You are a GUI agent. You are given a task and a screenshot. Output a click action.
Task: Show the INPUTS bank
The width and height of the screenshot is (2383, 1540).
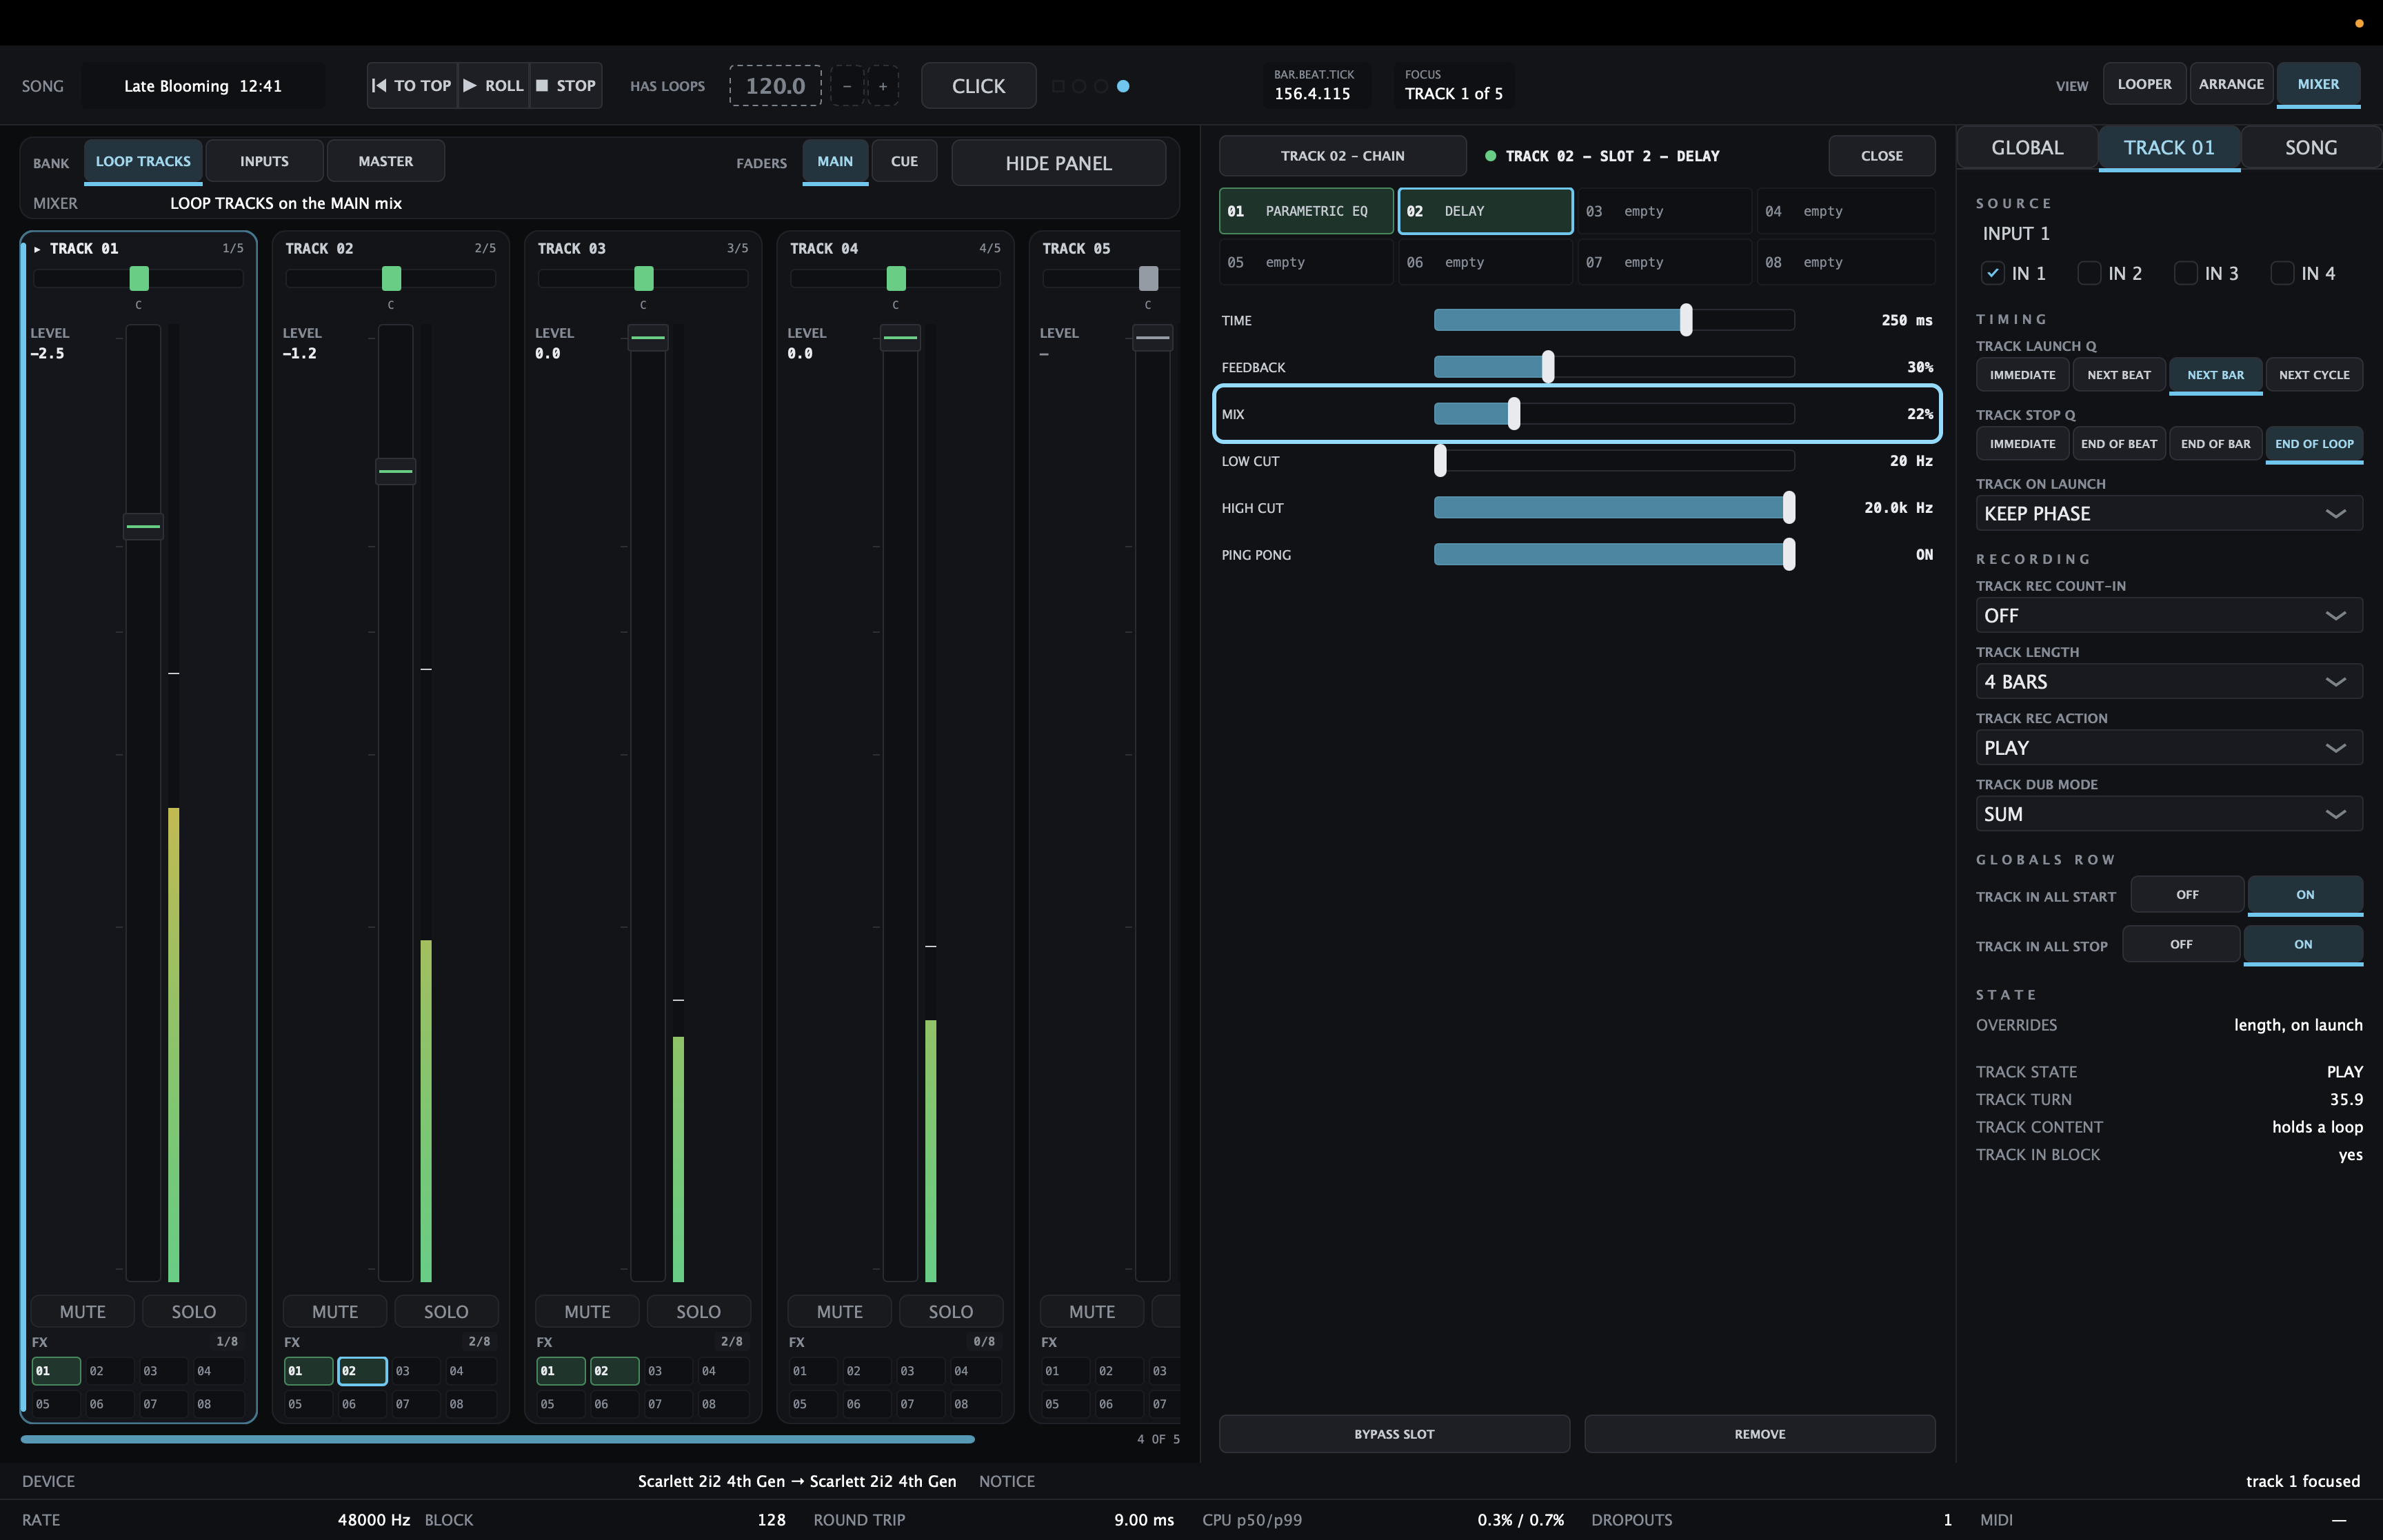pyautogui.click(x=264, y=161)
